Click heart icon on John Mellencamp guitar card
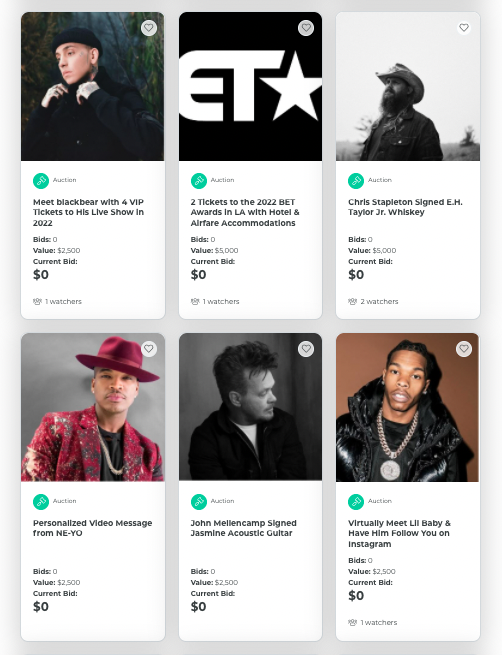 (306, 348)
